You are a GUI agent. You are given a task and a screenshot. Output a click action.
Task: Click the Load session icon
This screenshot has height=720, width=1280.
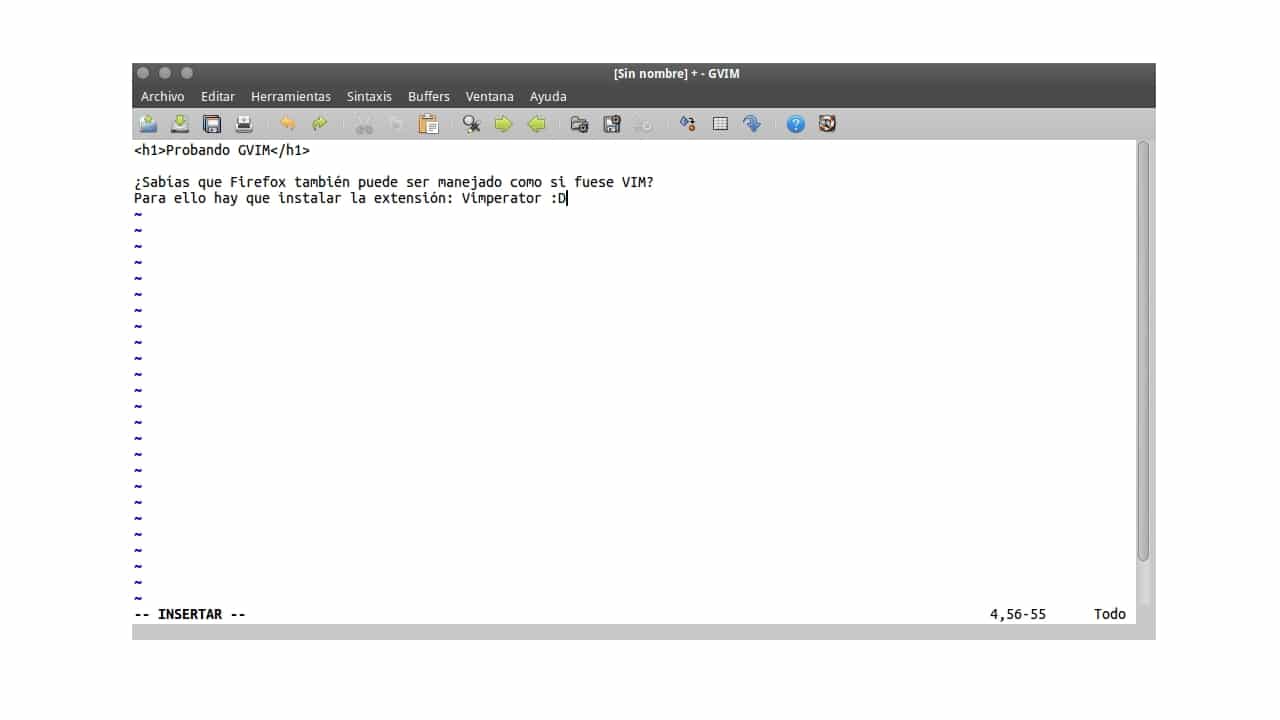coord(580,124)
